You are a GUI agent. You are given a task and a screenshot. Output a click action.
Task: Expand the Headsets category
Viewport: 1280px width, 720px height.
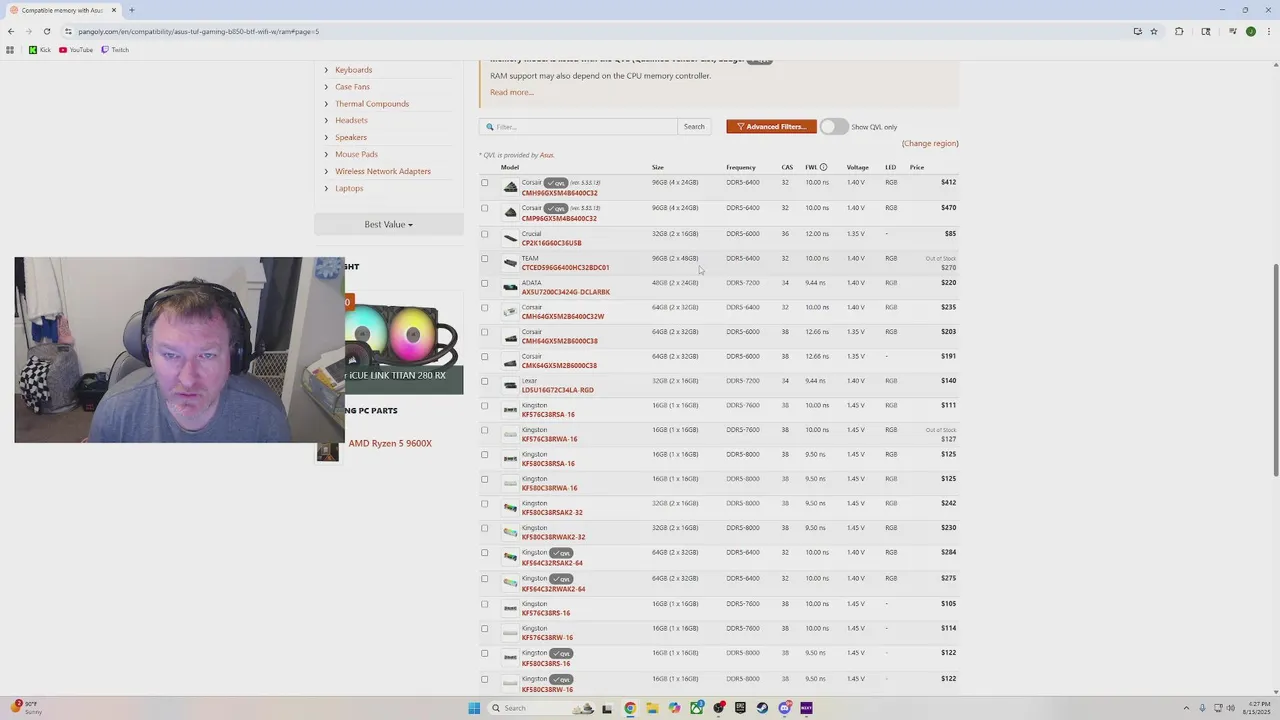(x=351, y=120)
